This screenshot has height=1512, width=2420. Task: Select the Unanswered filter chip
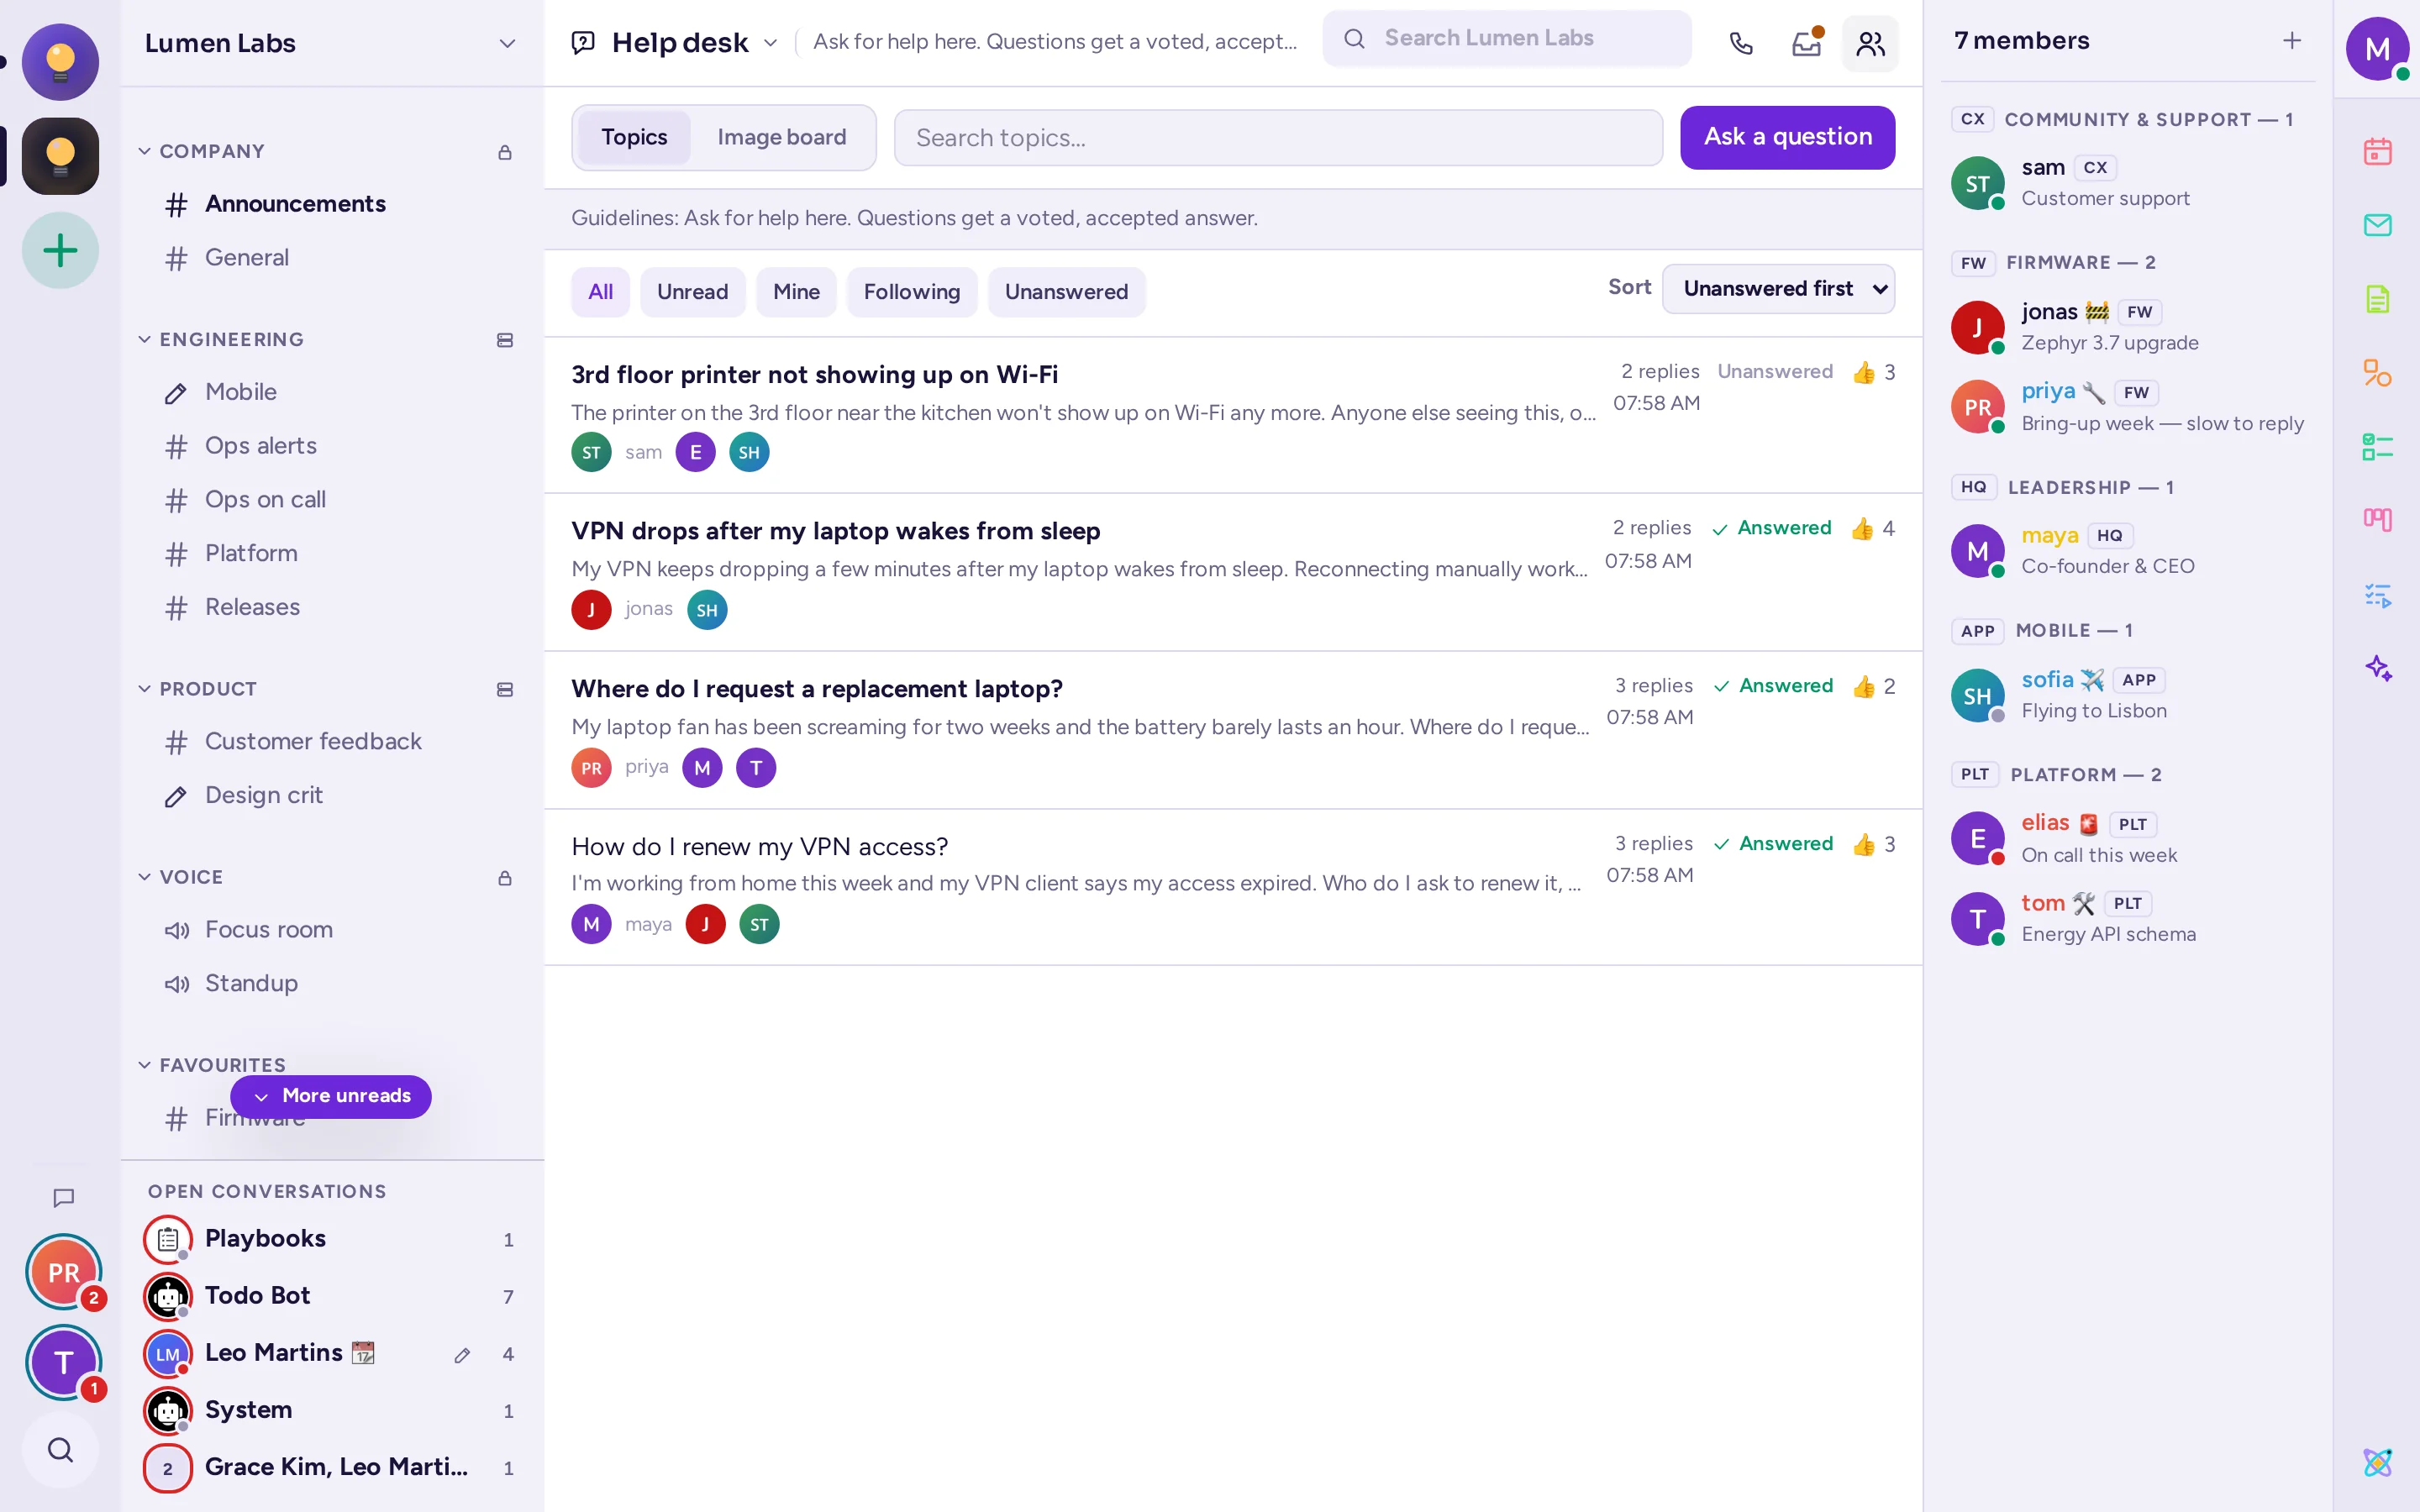[x=1066, y=292]
